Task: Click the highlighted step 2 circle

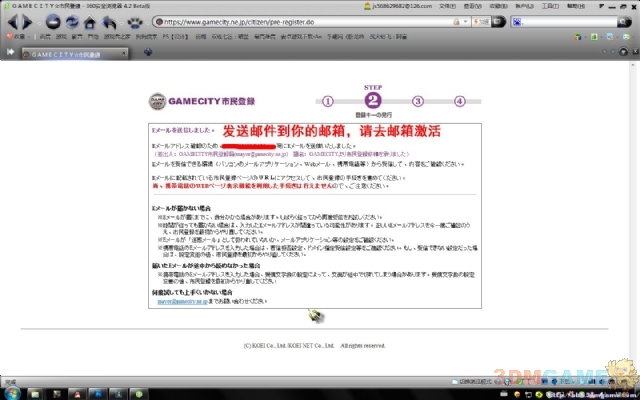Action: pyautogui.click(x=372, y=99)
